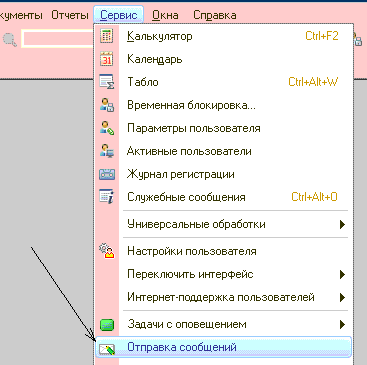Click the green Задачи с оповещением icon
367x365 pixels.
pyautogui.click(x=107, y=324)
